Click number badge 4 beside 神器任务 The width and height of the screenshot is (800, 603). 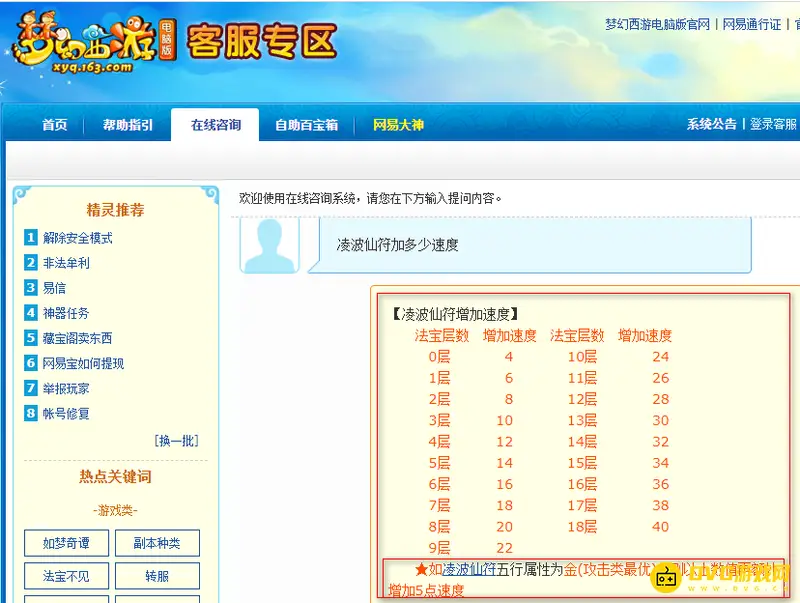tap(31, 313)
